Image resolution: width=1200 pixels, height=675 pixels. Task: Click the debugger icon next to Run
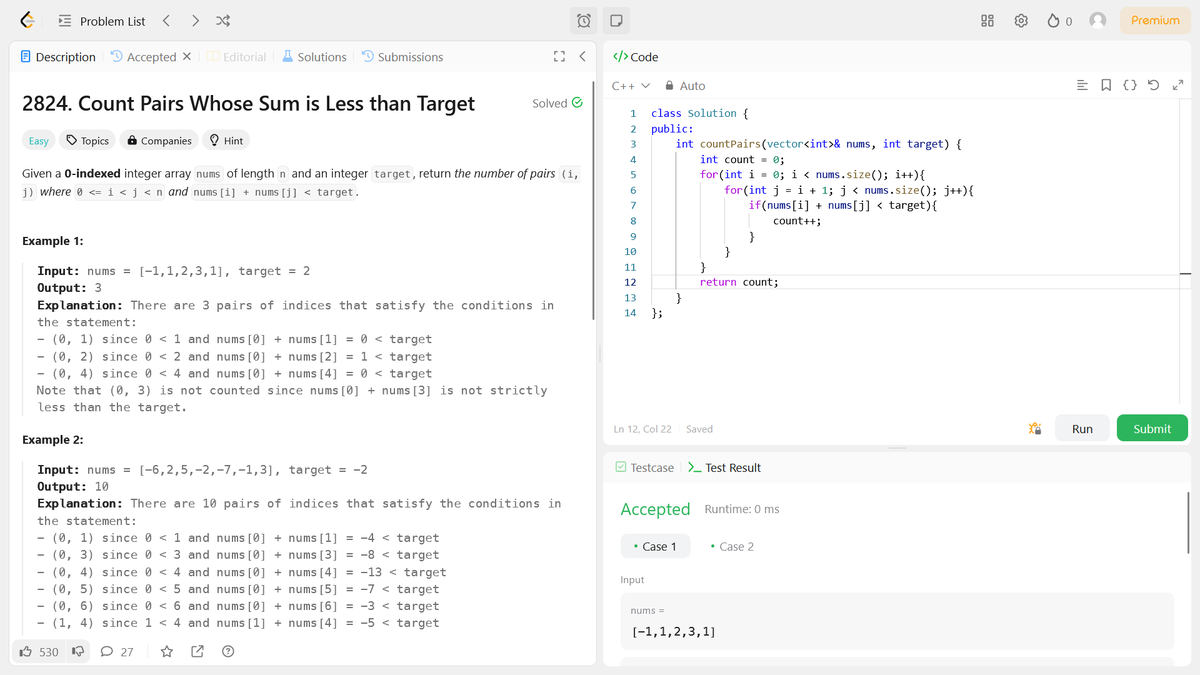[x=1035, y=428]
